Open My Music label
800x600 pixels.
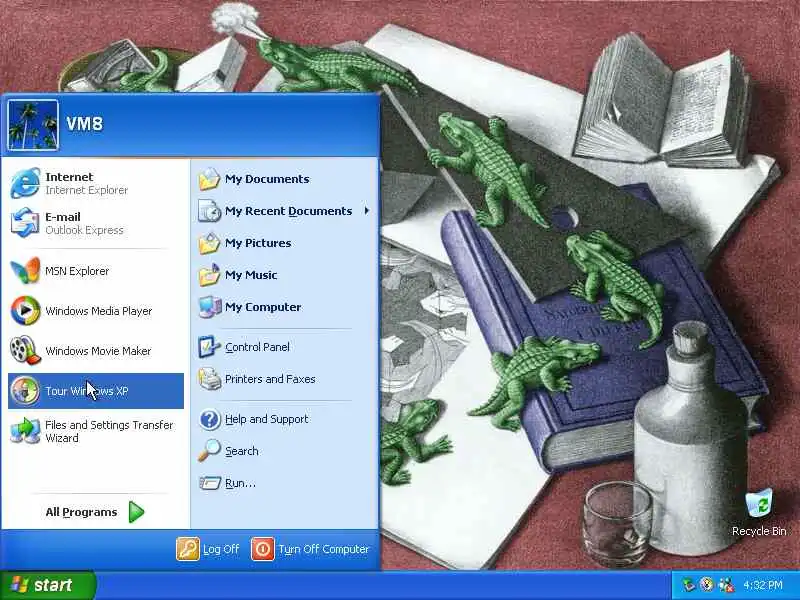coord(251,275)
